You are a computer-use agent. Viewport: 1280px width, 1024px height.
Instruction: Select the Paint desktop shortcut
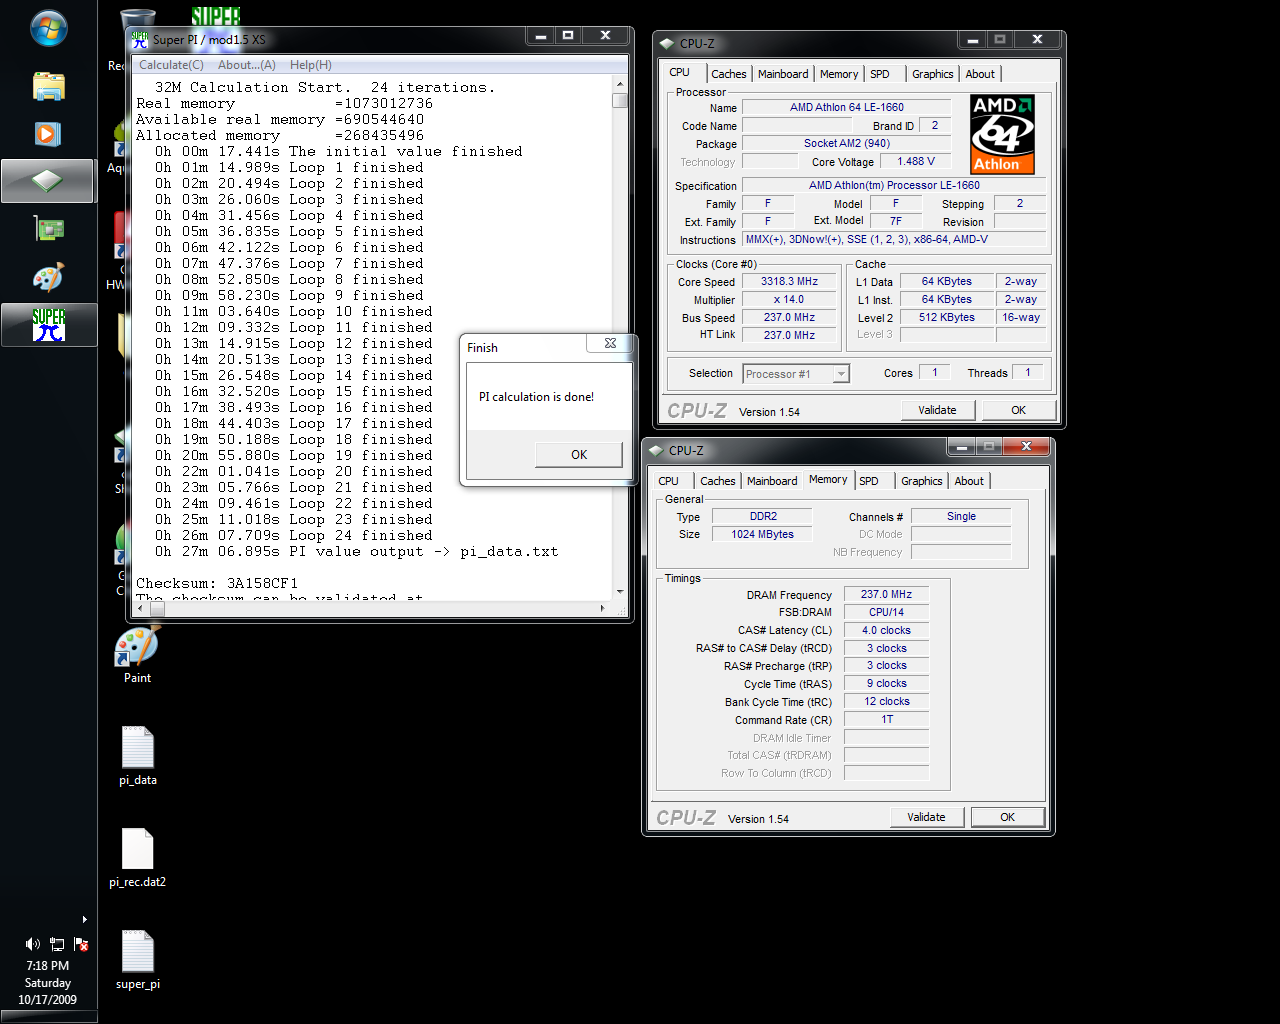click(137, 655)
